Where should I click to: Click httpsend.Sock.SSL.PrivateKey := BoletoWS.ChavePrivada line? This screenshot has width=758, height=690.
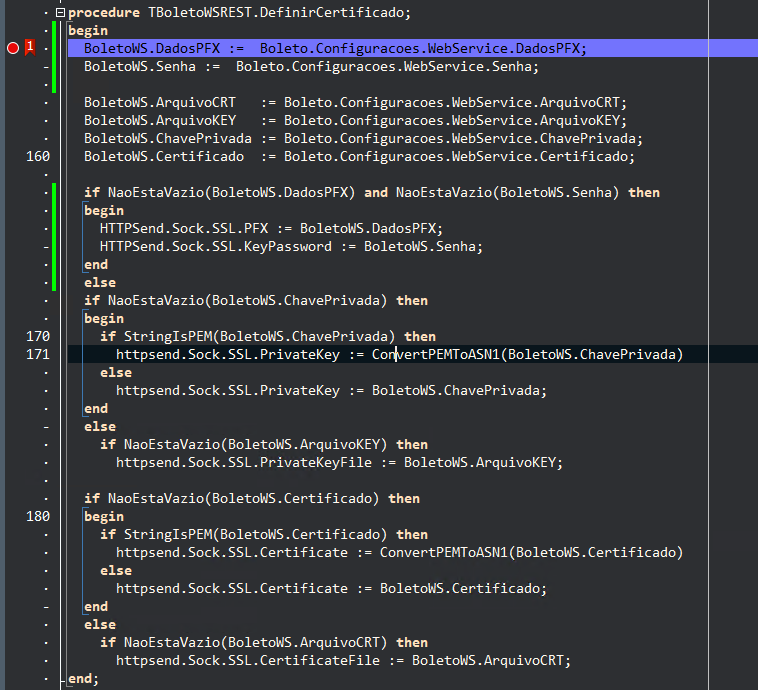pyautogui.click(x=331, y=391)
